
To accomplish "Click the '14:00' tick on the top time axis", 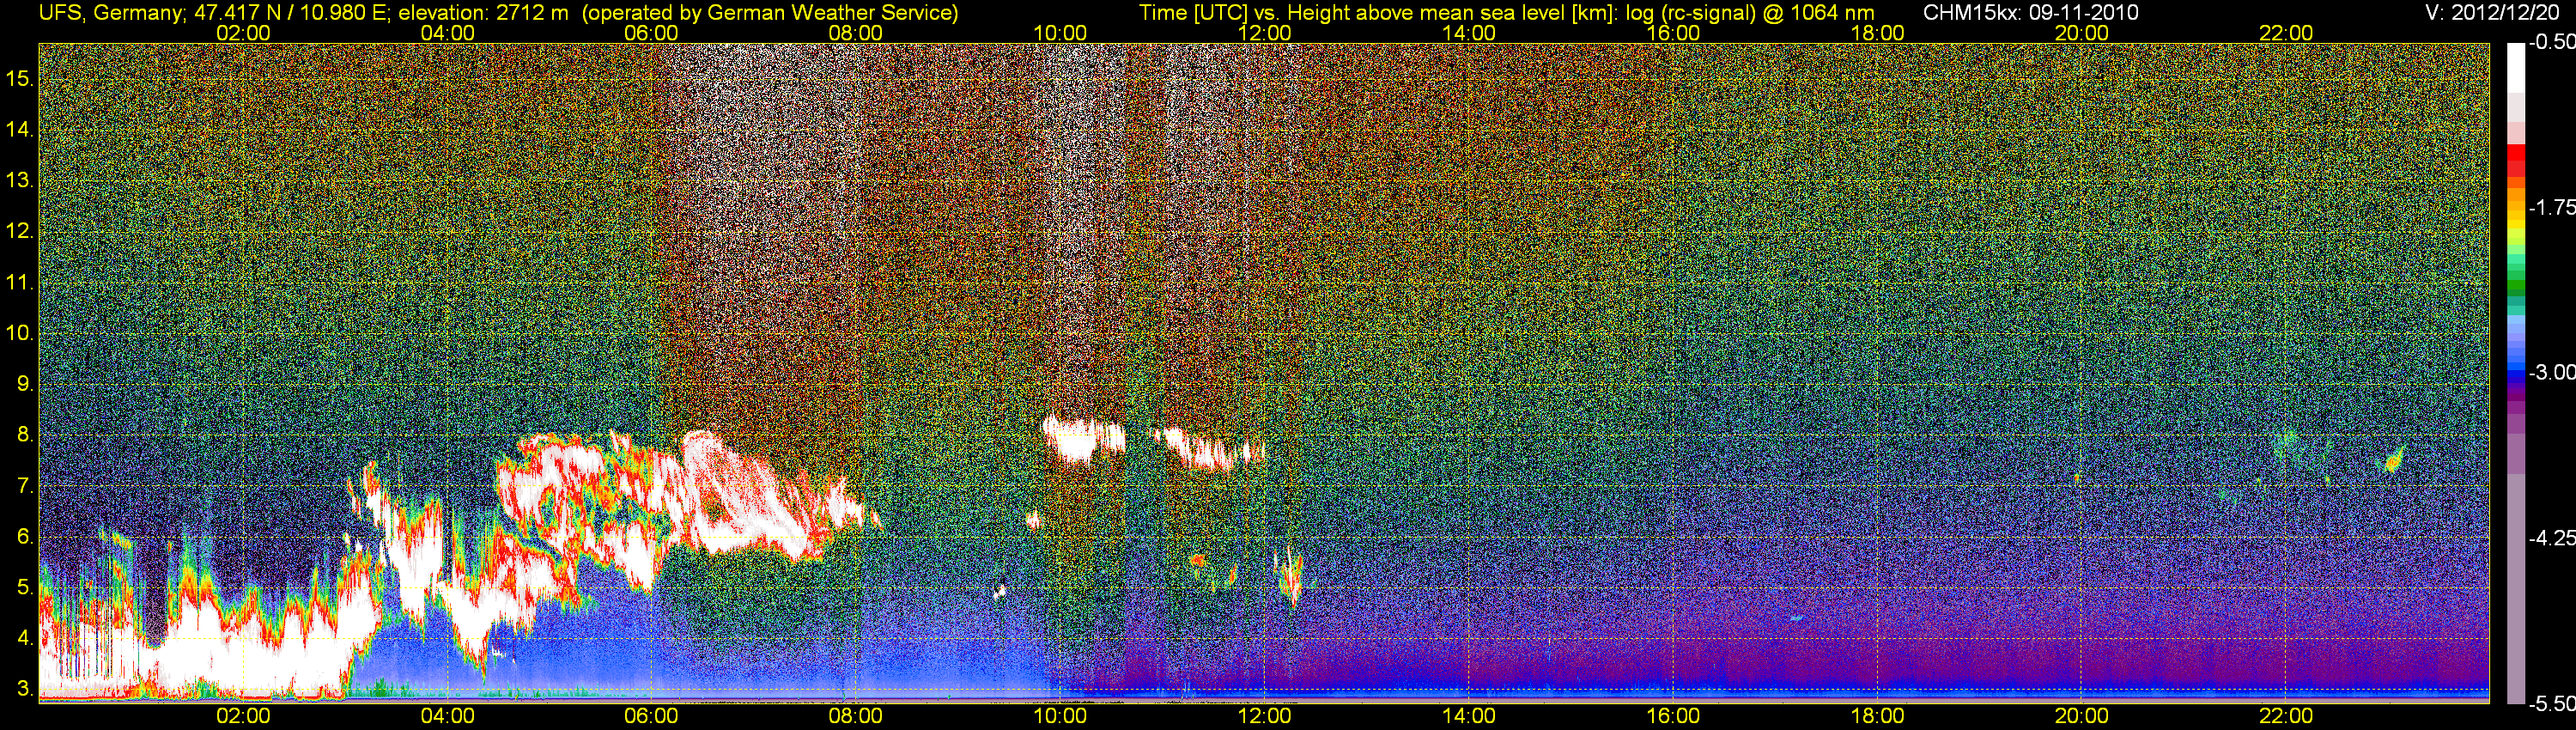I will [x=1469, y=33].
